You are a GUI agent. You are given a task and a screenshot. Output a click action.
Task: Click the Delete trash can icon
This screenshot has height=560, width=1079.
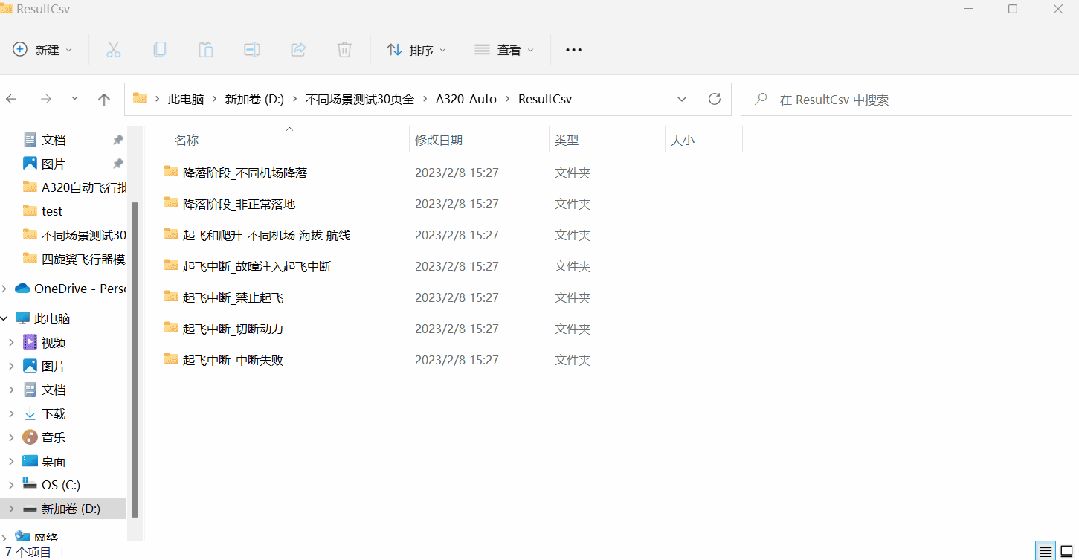pos(344,50)
